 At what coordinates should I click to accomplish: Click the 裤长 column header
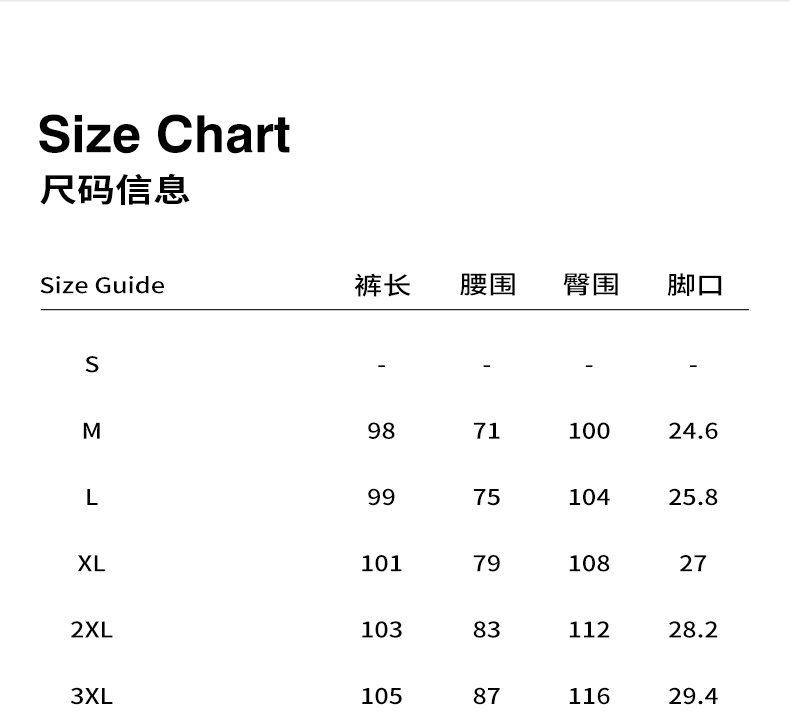382,285
